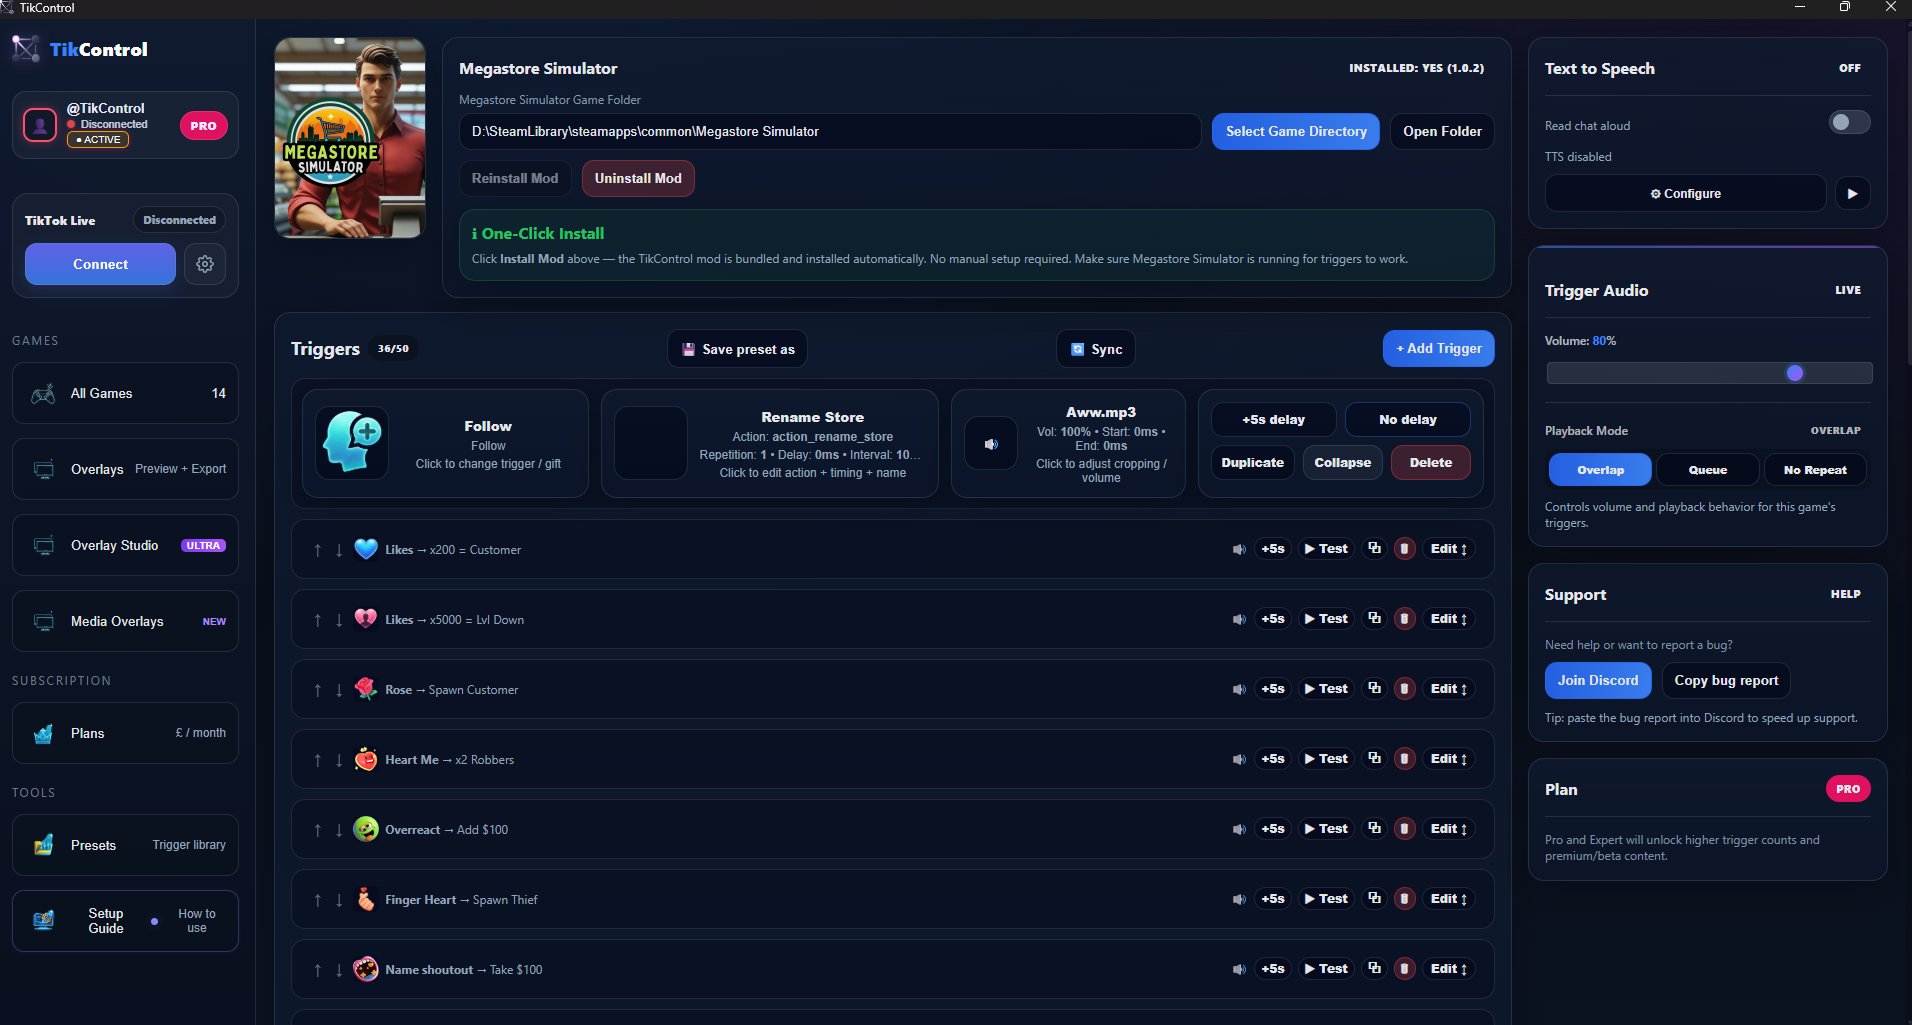The image size is (1912, 1025).
Task: Play text-to-speech preview button
Action: [x=1853, y=193]
